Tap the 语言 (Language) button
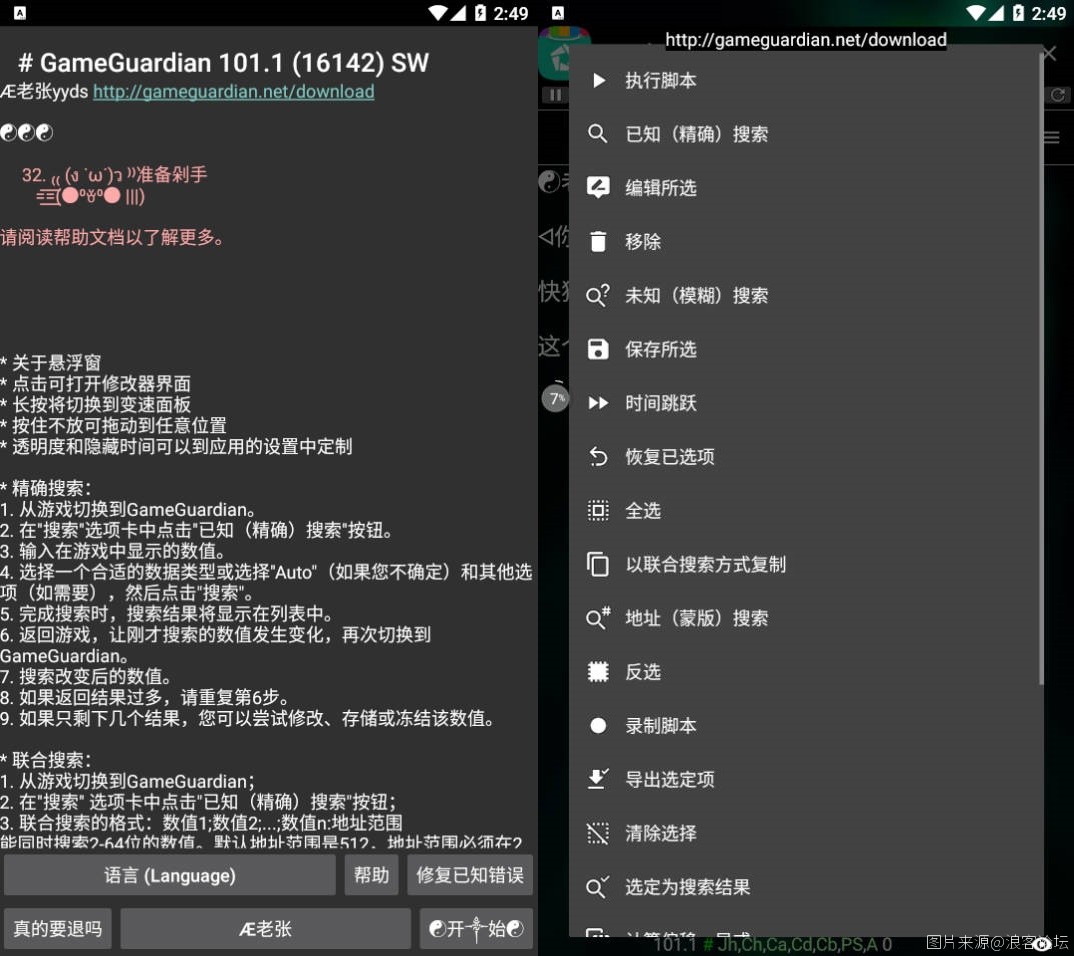 (170, 875)
